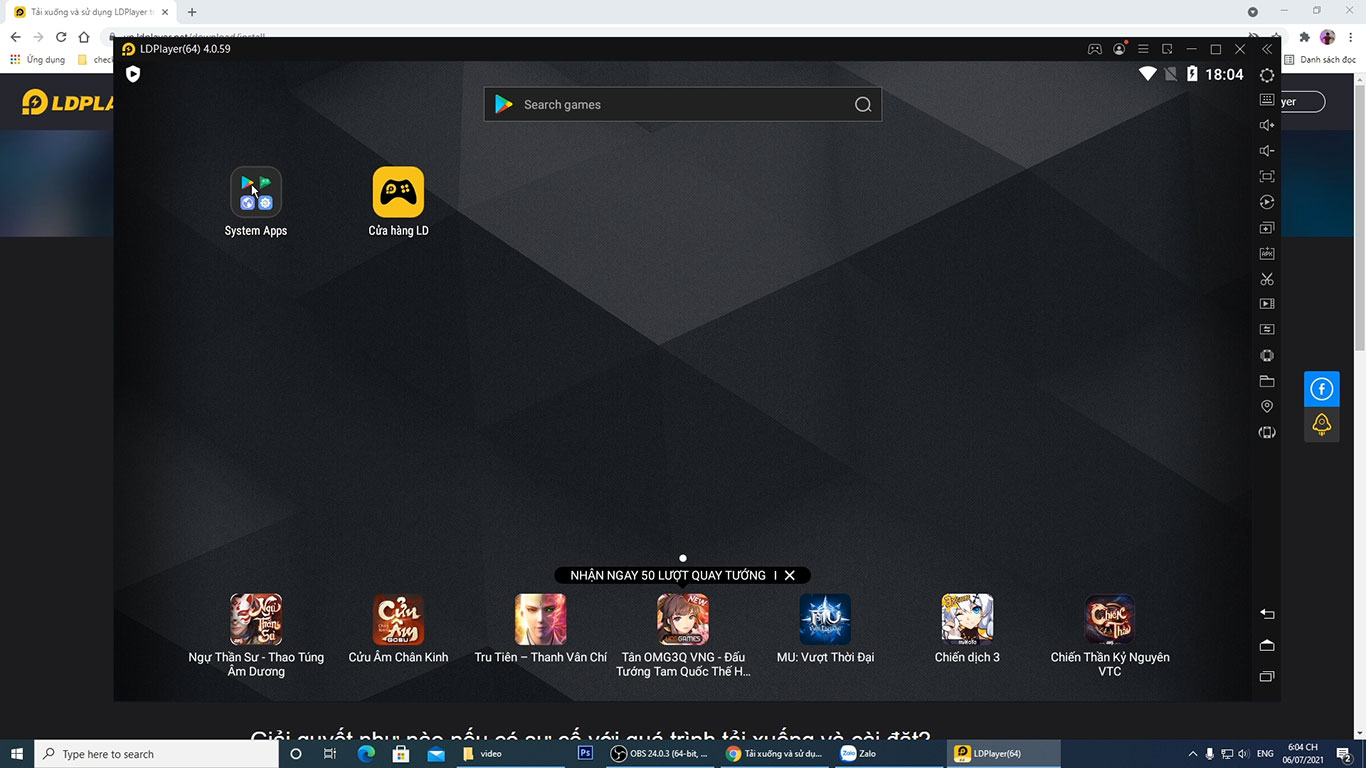Open the System Apps folder
The height and width of the screenshot is (768, 1366).
256,192
